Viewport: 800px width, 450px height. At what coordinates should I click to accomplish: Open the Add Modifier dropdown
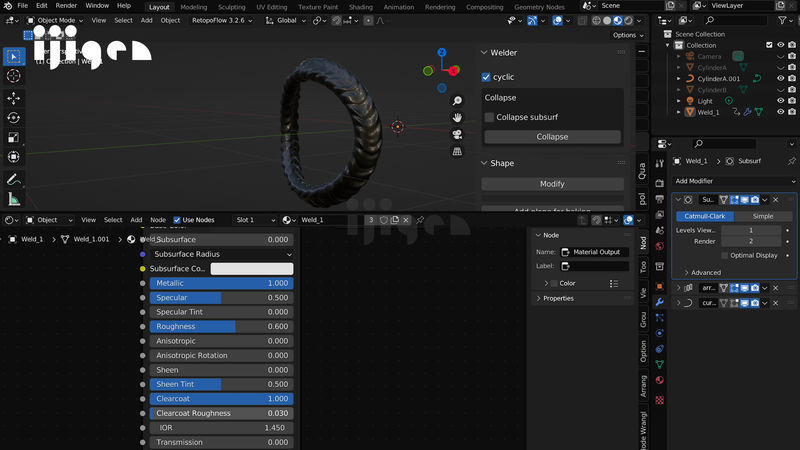click(734, 181)
